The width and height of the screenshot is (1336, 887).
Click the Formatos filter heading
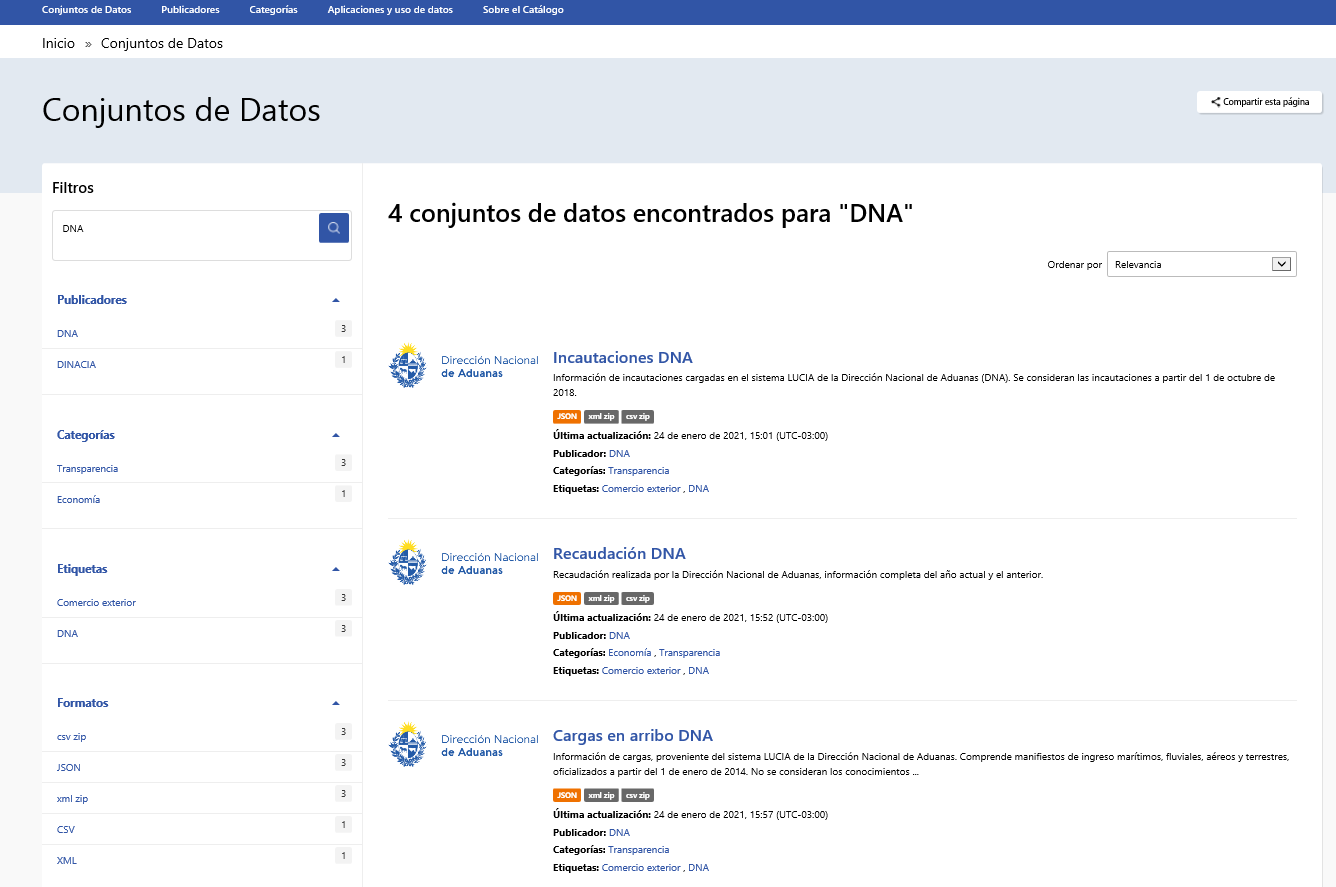[x=83, y=703]
